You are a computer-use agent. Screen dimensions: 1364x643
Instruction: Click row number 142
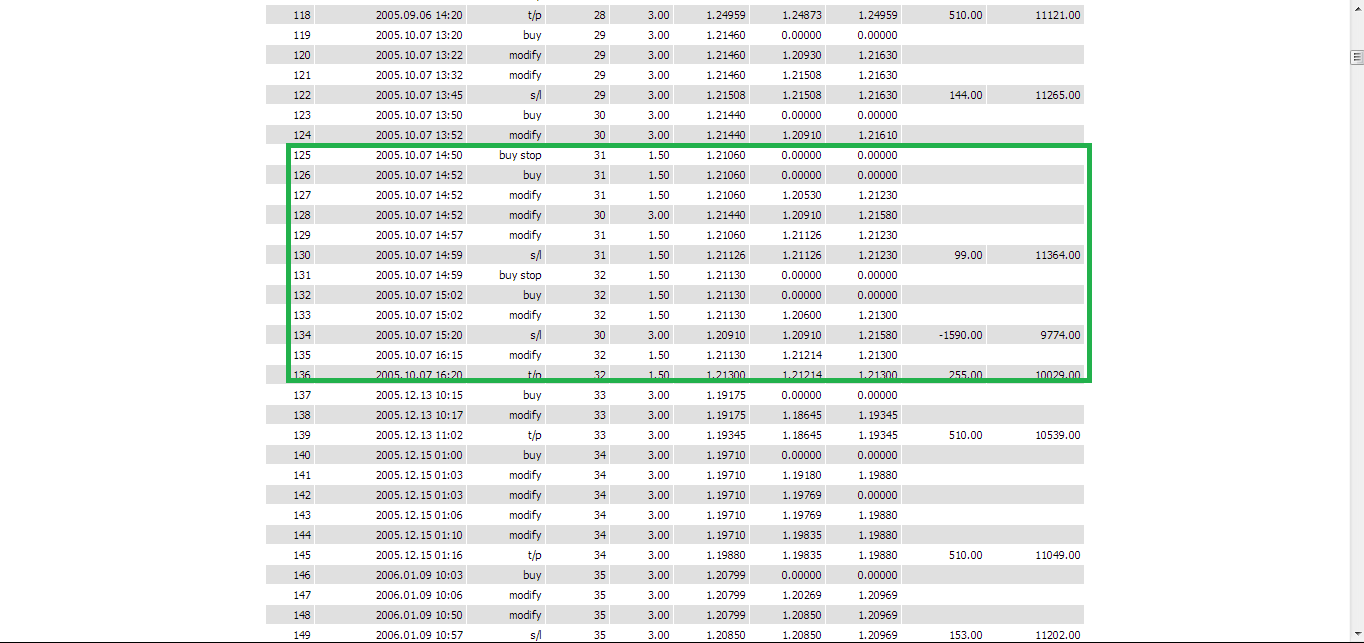[x=302, y=495]
